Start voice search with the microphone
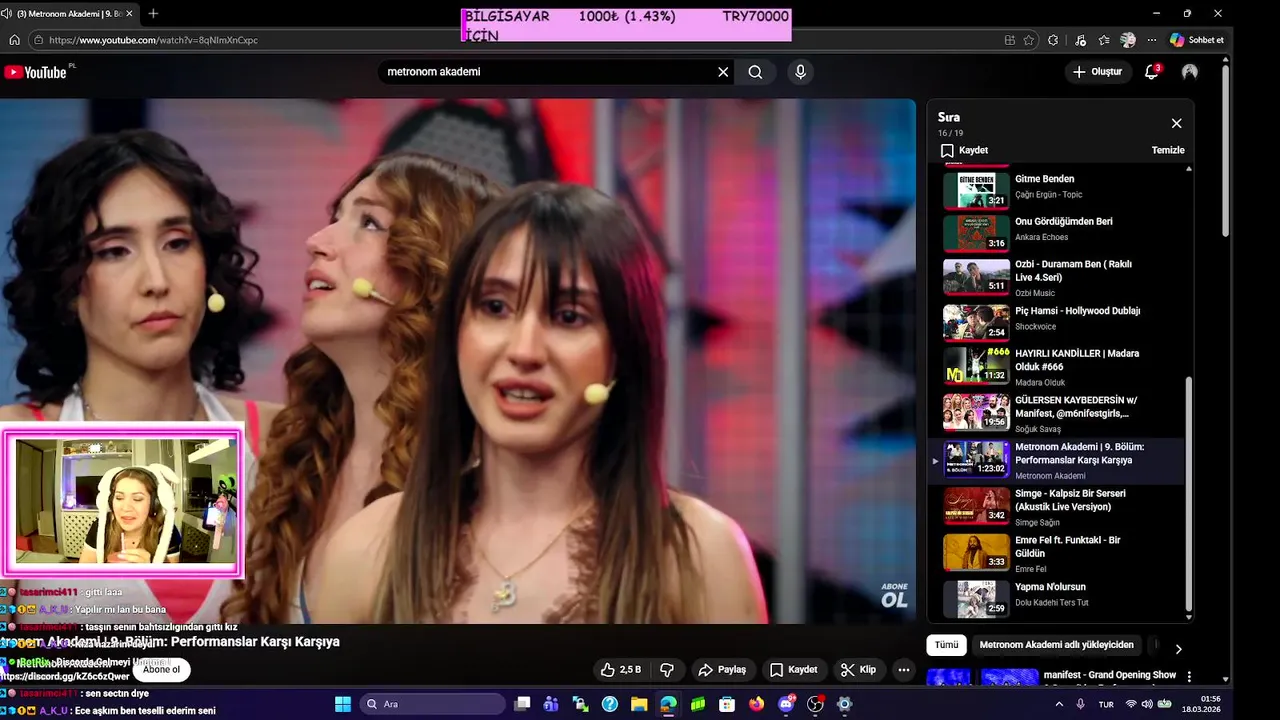Screen dimensions: 1280x720 (x=800, y=72)
